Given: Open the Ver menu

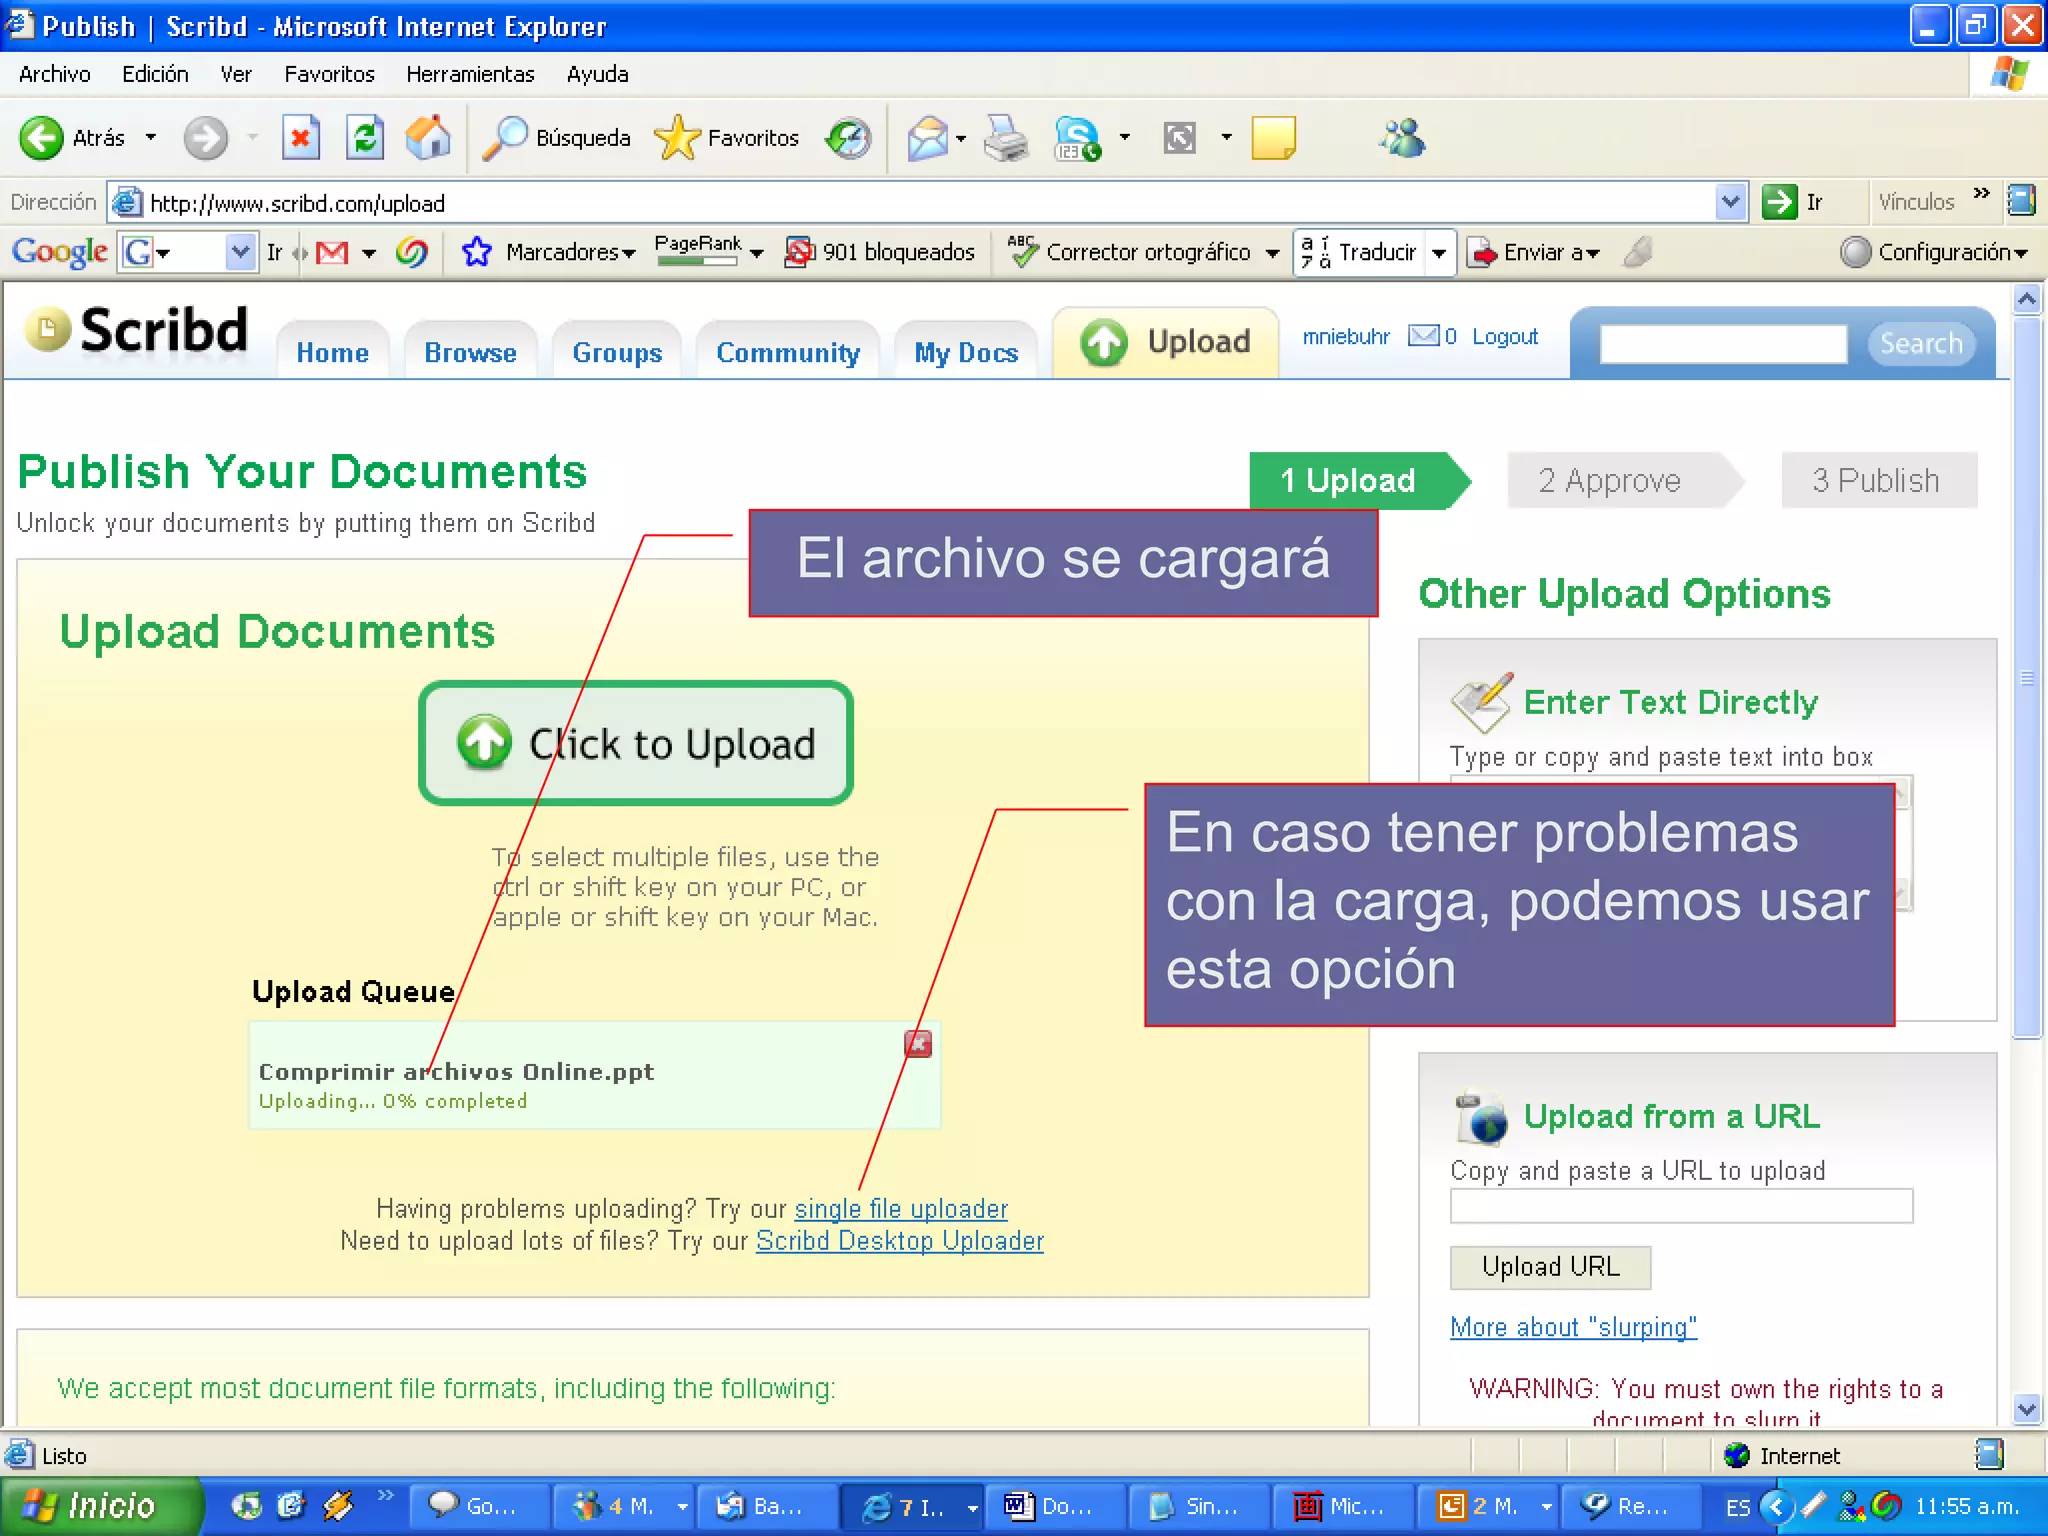Looking at the screenshot, I should tap(236, 74).
